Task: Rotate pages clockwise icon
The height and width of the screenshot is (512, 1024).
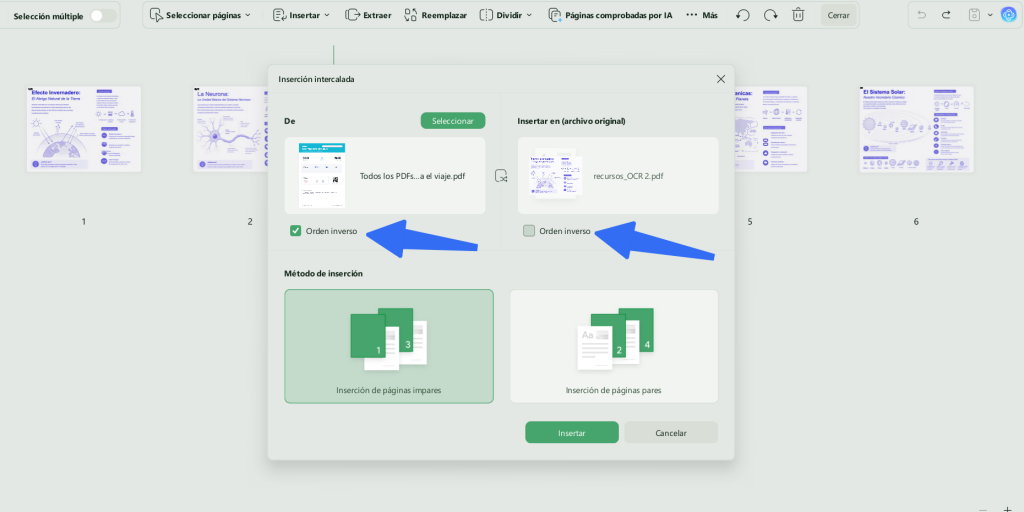Action: point(771,15)
